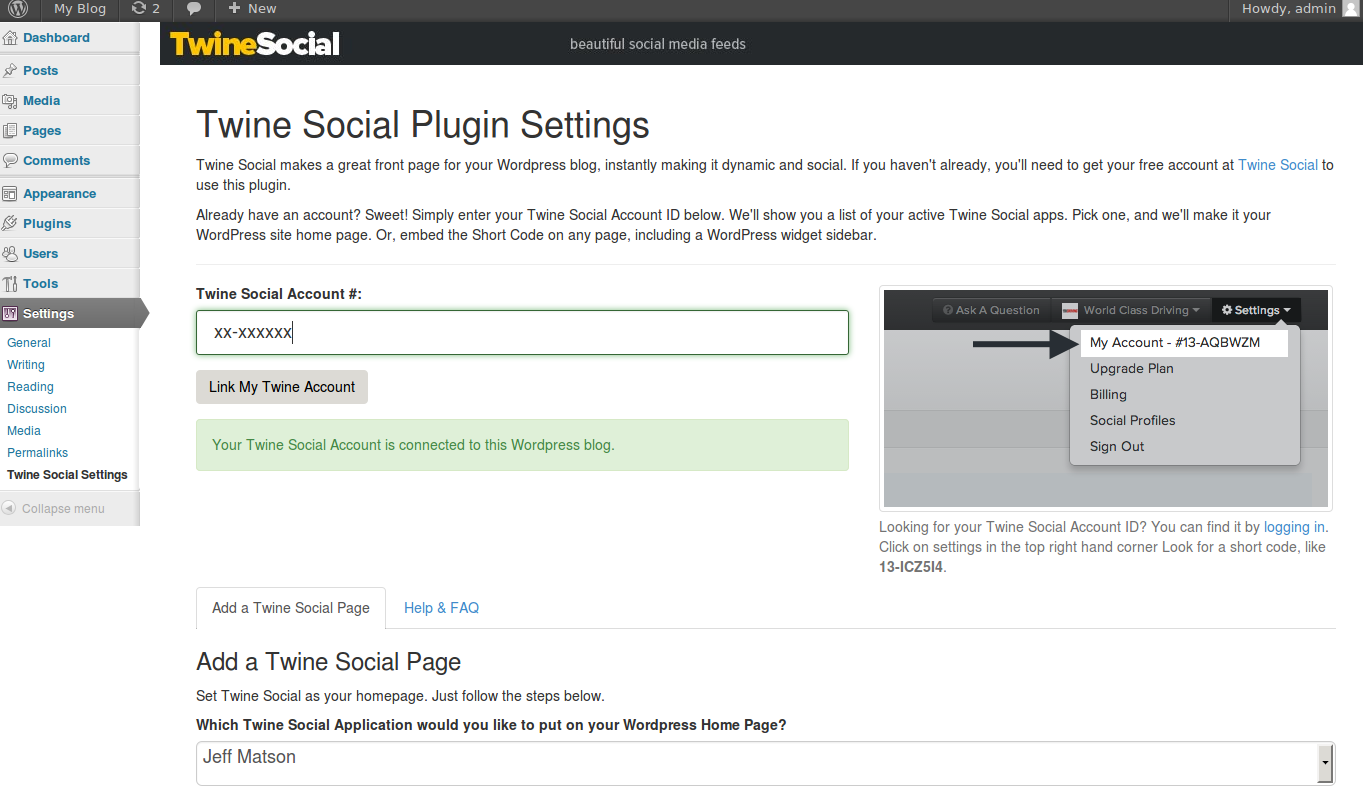Open the updates icon showing 2 pending
Screen dimensions: 1363x793
click(143, 9)
